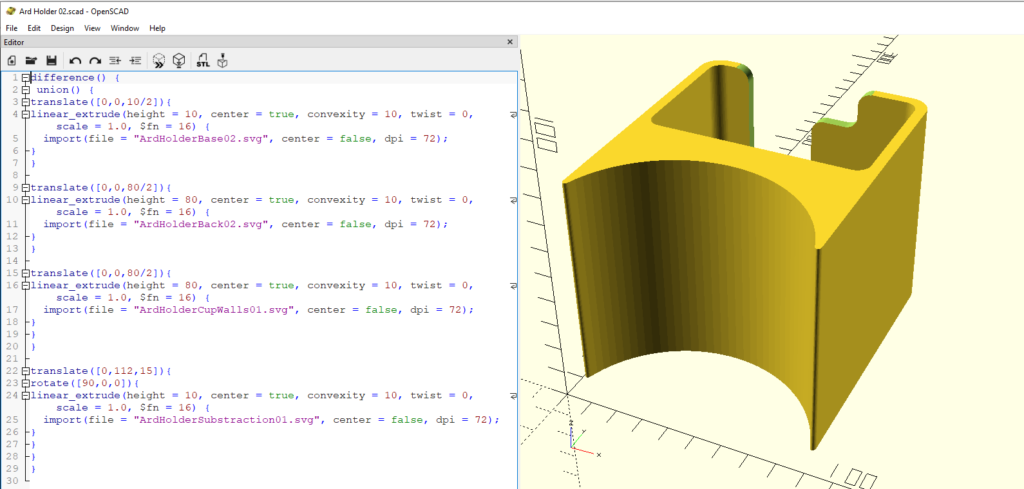1024x489 pixels.
Task: Run Preview with the cube arrows icon
Action: coord(159,61)
